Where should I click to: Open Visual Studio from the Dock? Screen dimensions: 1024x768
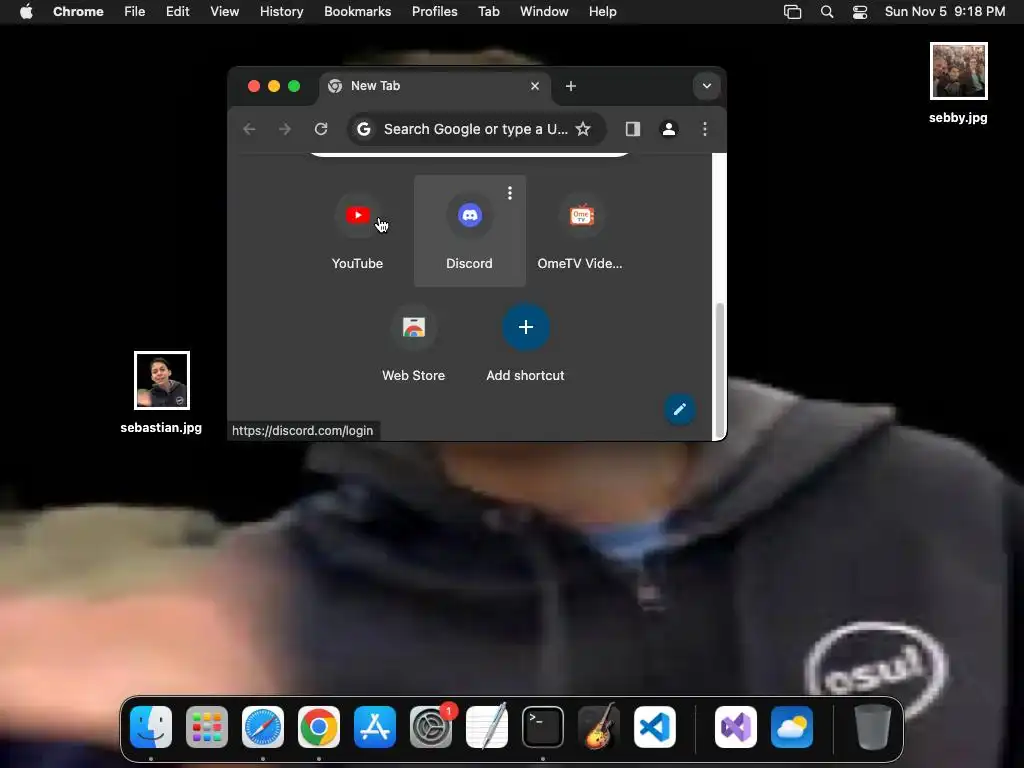coord(736,727)
